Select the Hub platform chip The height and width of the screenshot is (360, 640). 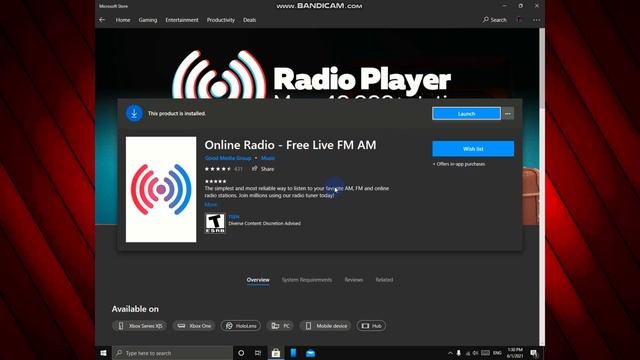click(x=371, y=326)
